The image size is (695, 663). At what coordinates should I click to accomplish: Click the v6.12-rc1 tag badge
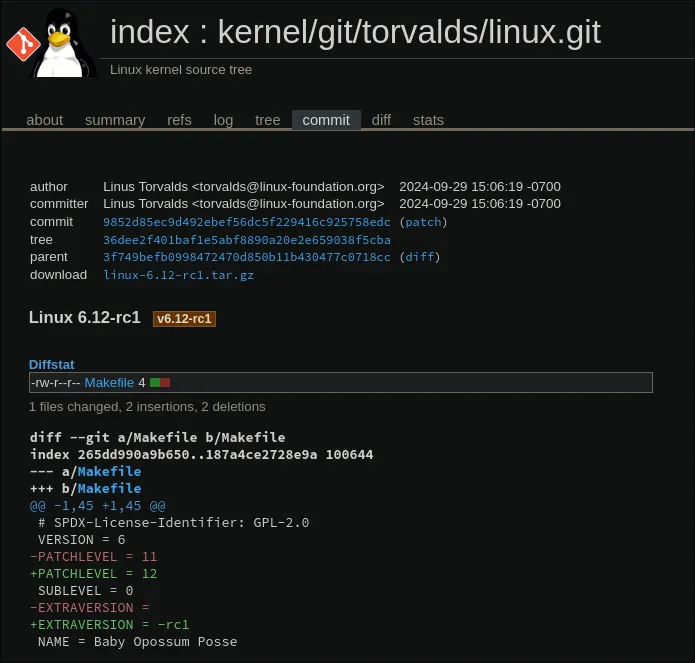coord(184,319)
